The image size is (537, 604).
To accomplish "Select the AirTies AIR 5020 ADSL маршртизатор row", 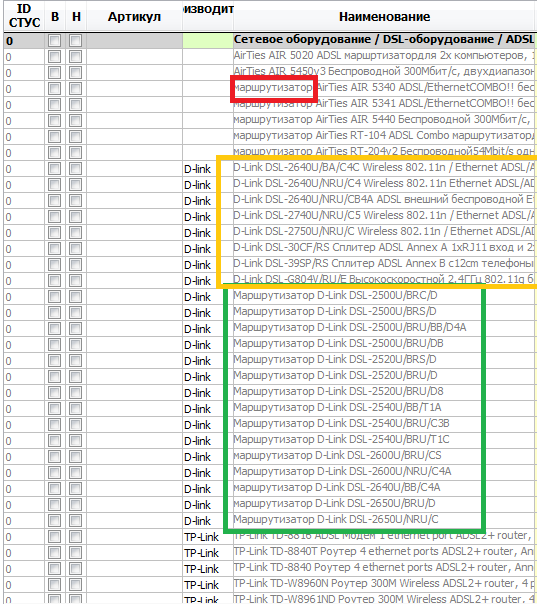I will tap(270, 56).
